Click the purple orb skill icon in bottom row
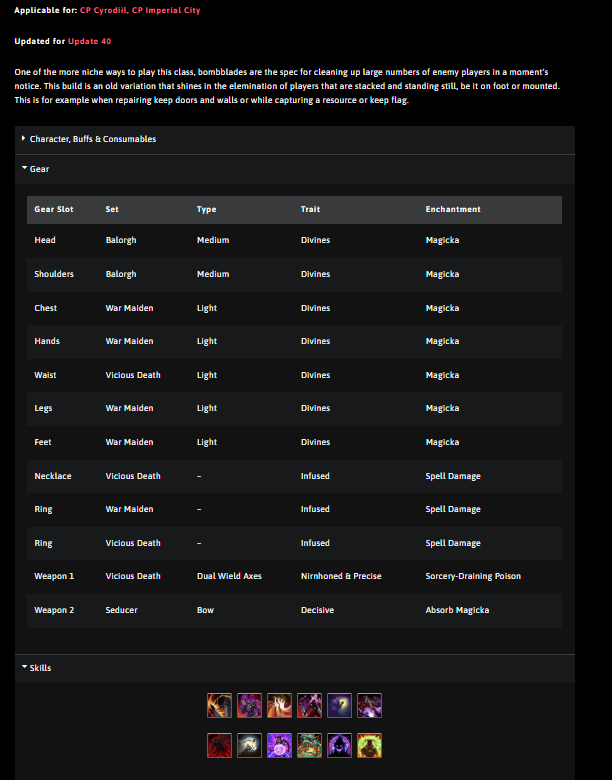 tap(280, 745)
